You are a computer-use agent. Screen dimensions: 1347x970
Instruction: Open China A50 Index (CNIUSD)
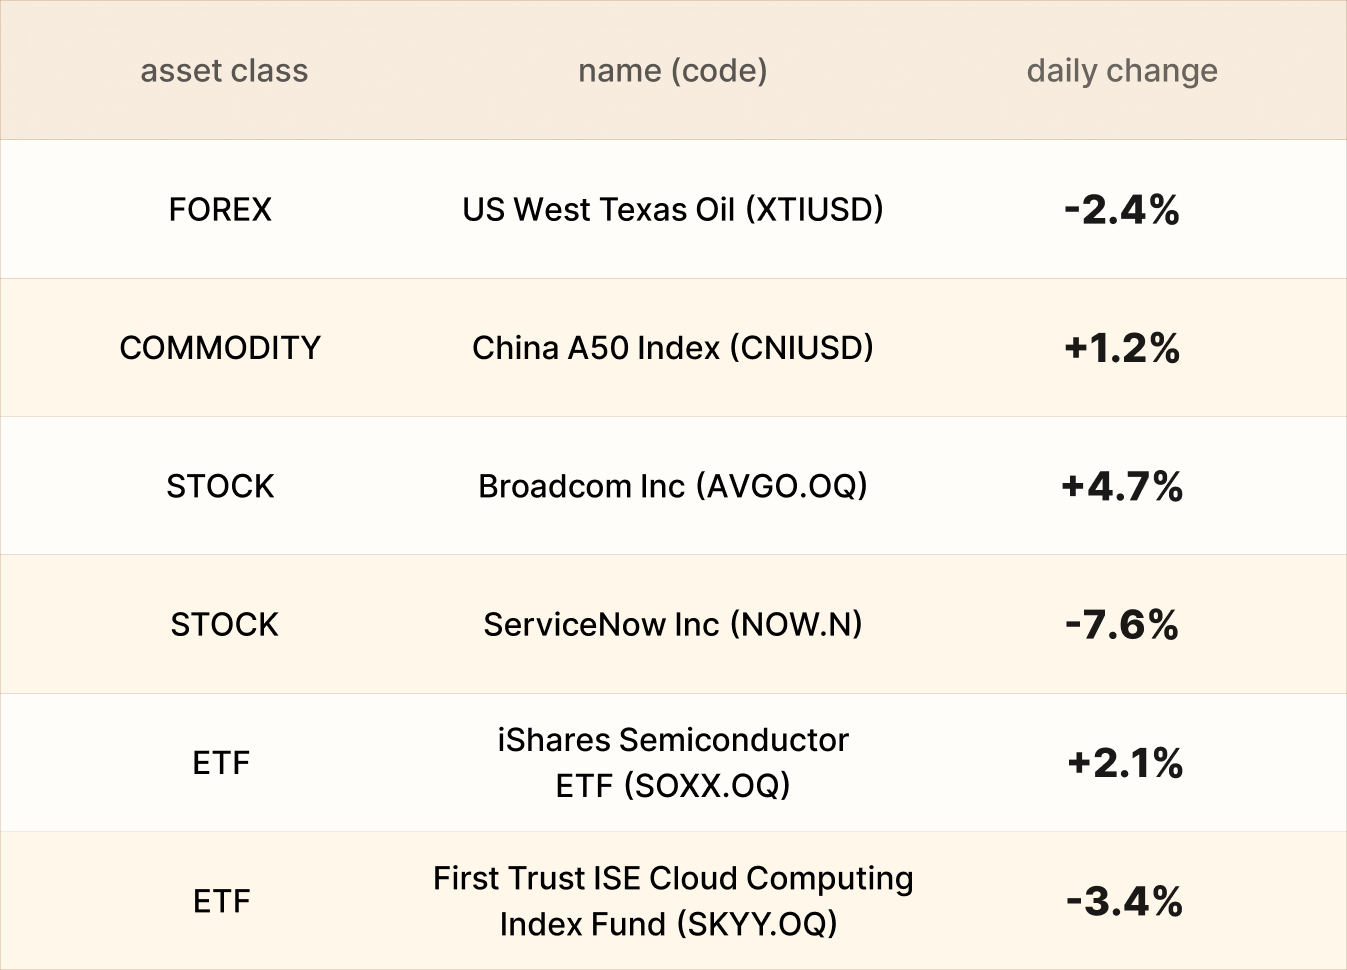[x=672, y=348]
